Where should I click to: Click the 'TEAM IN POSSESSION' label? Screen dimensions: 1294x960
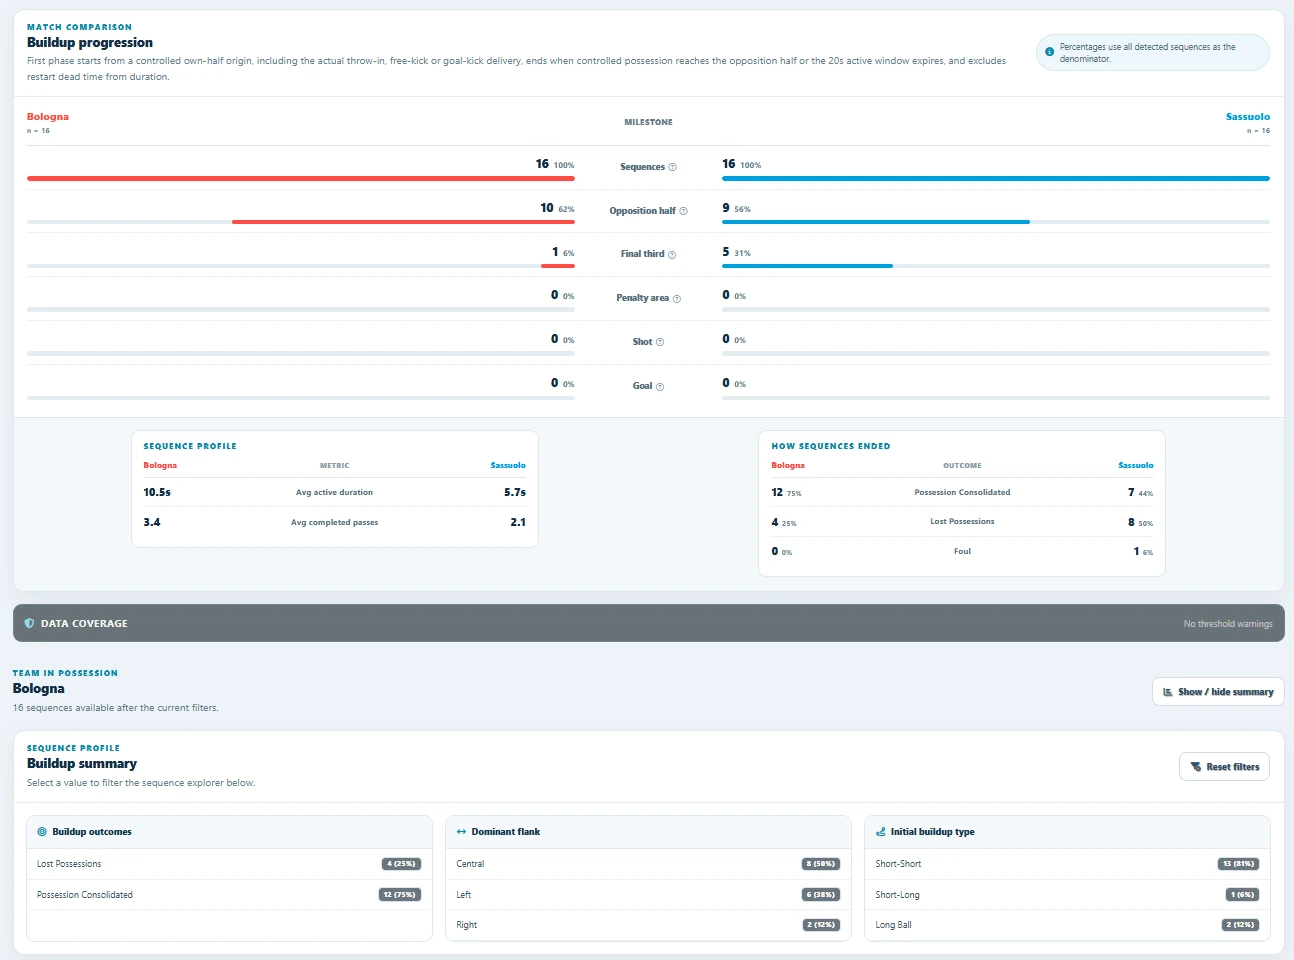65,673
